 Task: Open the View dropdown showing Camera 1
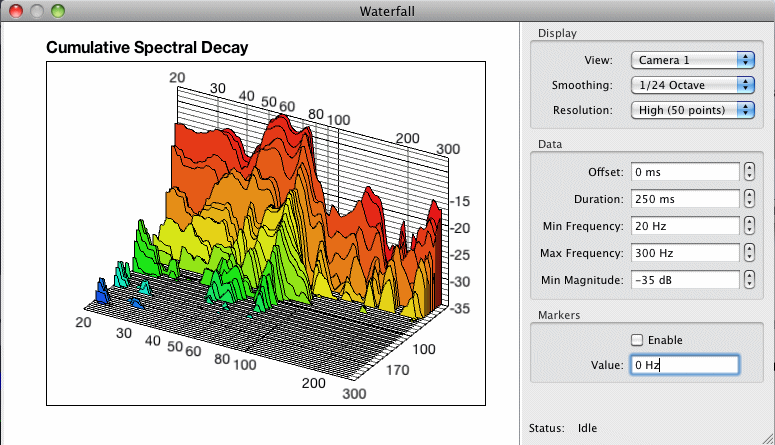point(692,60)
